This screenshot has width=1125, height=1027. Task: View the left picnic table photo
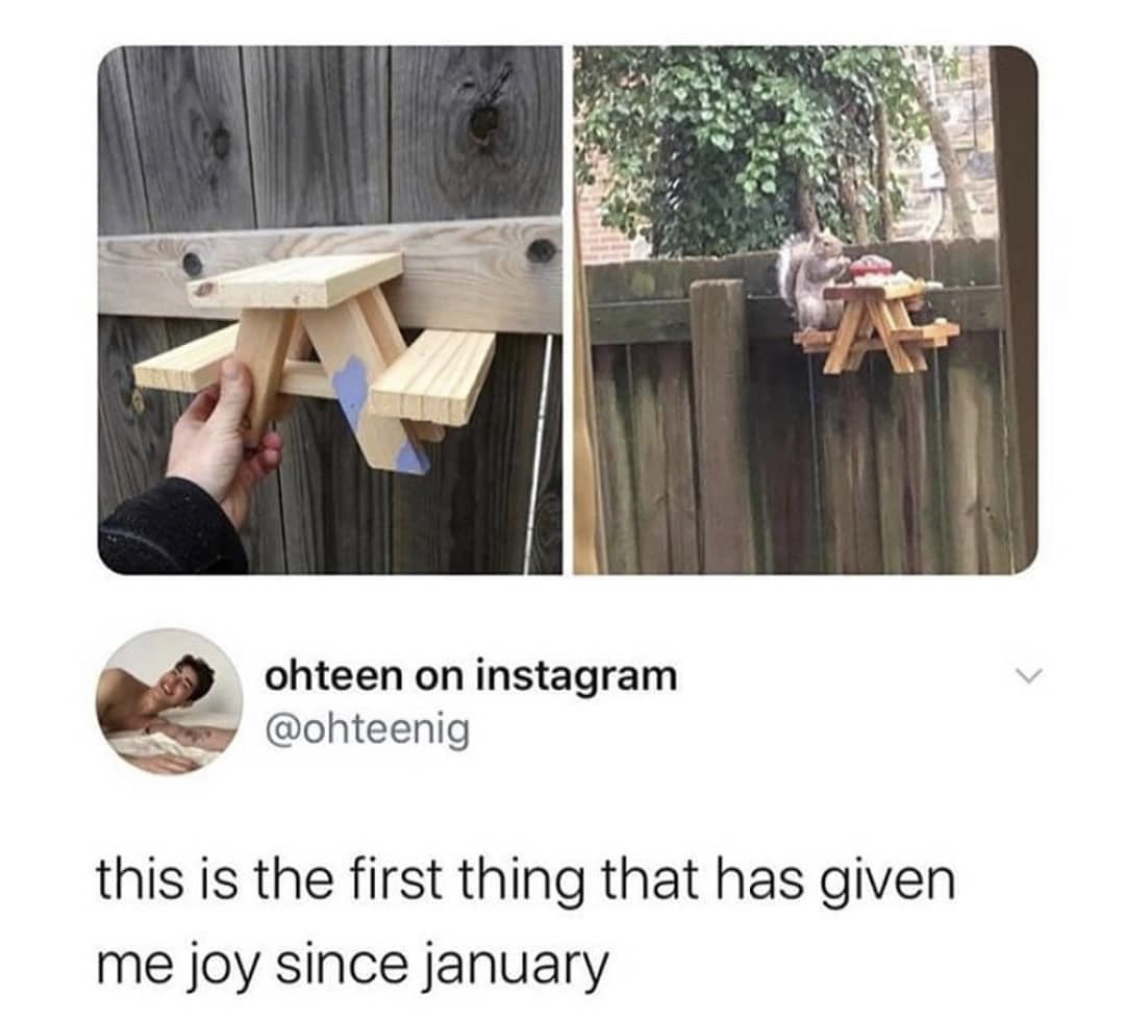(330, 310)
